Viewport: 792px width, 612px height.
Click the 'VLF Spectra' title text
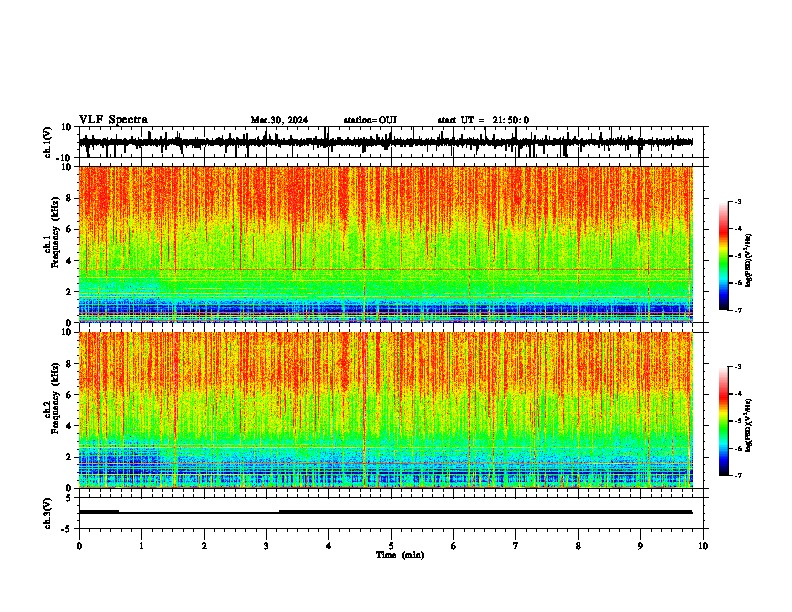click(x=113, y=120)
